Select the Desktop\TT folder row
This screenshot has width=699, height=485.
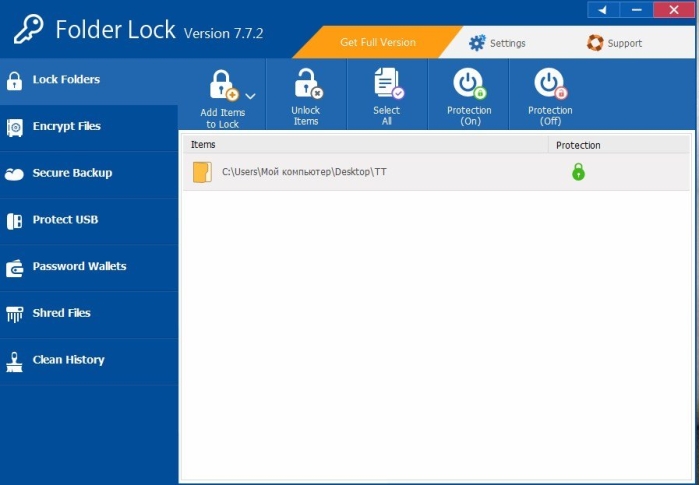point(436,172)
